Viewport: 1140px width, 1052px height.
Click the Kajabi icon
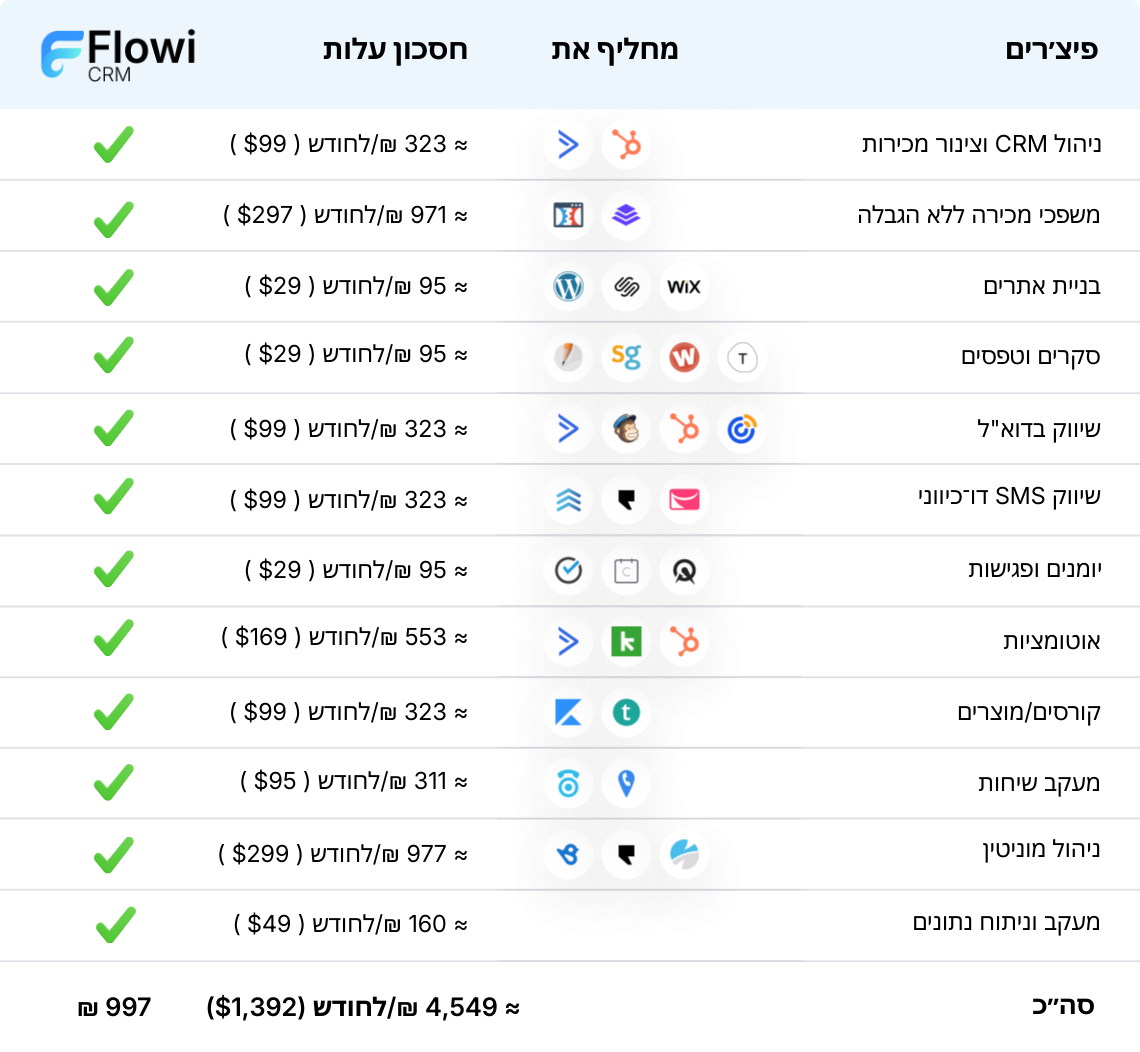pos(568,712)
